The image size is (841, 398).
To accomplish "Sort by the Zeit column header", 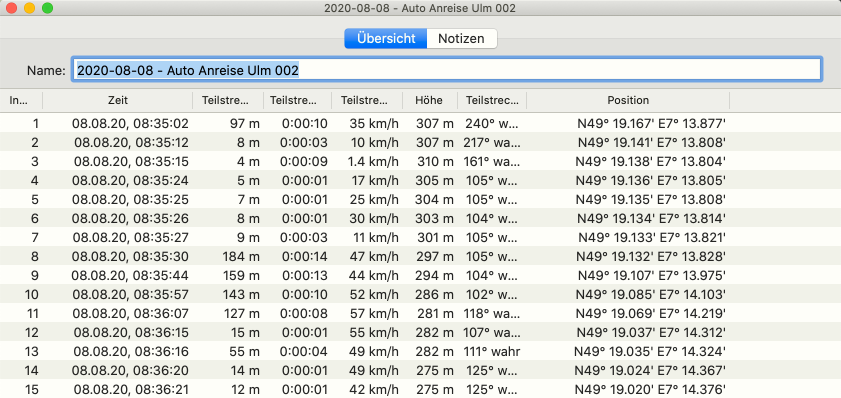I will coord(117,100).
